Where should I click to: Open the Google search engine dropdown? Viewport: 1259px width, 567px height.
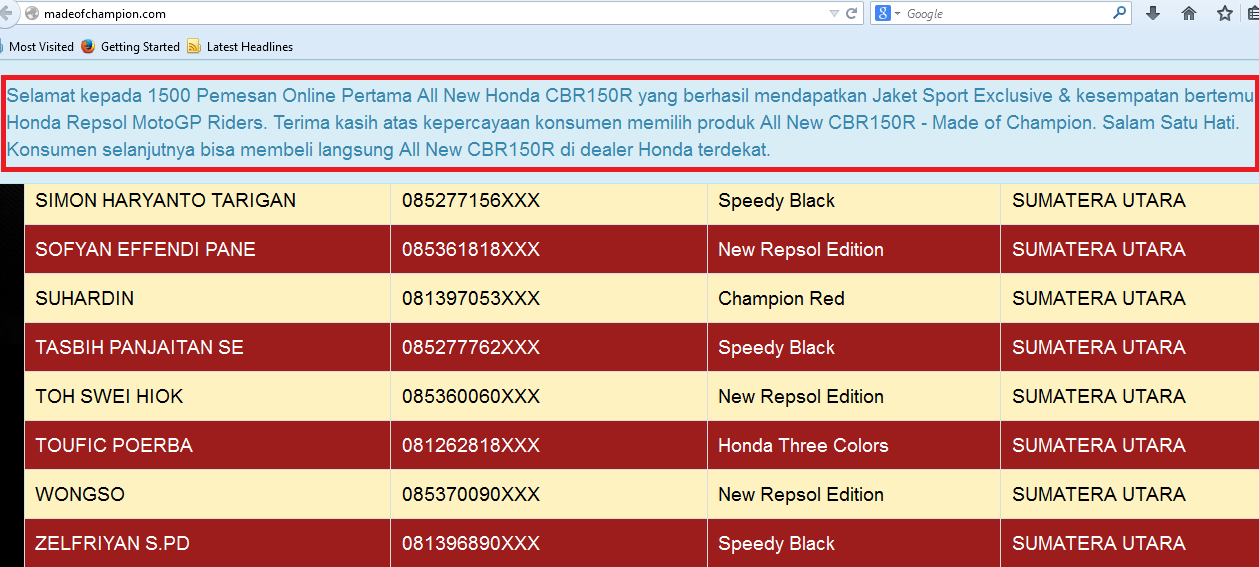click(887, 14)
